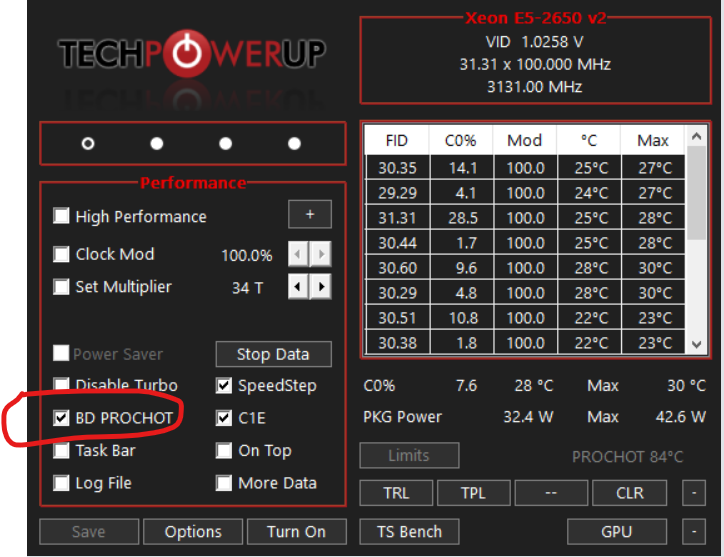The width and height of the screenshot is (724, 557).
Task: Click the Stop Data button
Action: (273, 354)
